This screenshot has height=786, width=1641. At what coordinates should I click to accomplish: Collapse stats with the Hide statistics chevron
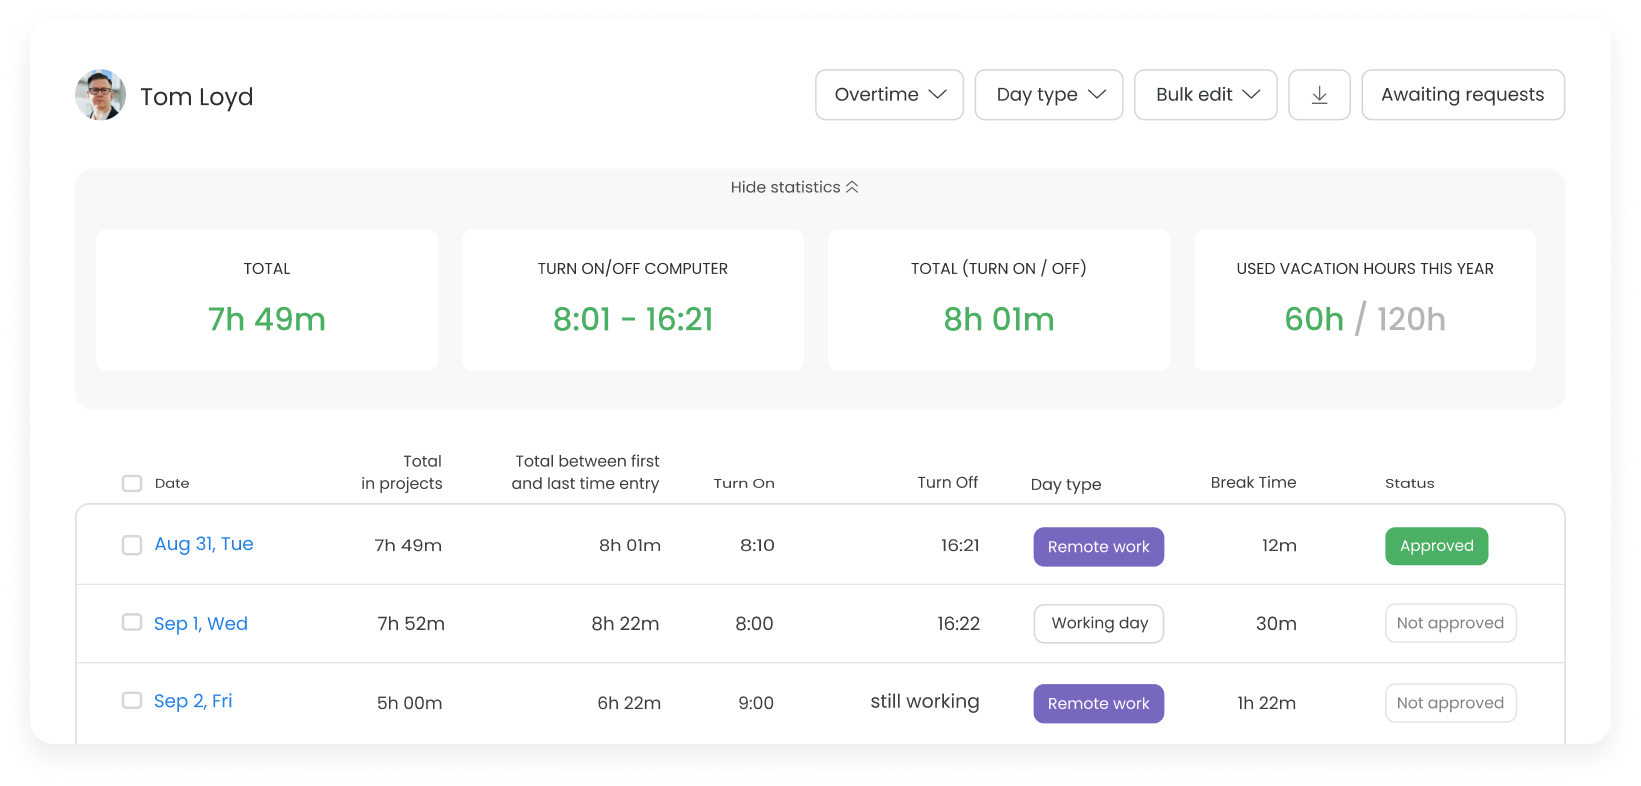(852, 187)
